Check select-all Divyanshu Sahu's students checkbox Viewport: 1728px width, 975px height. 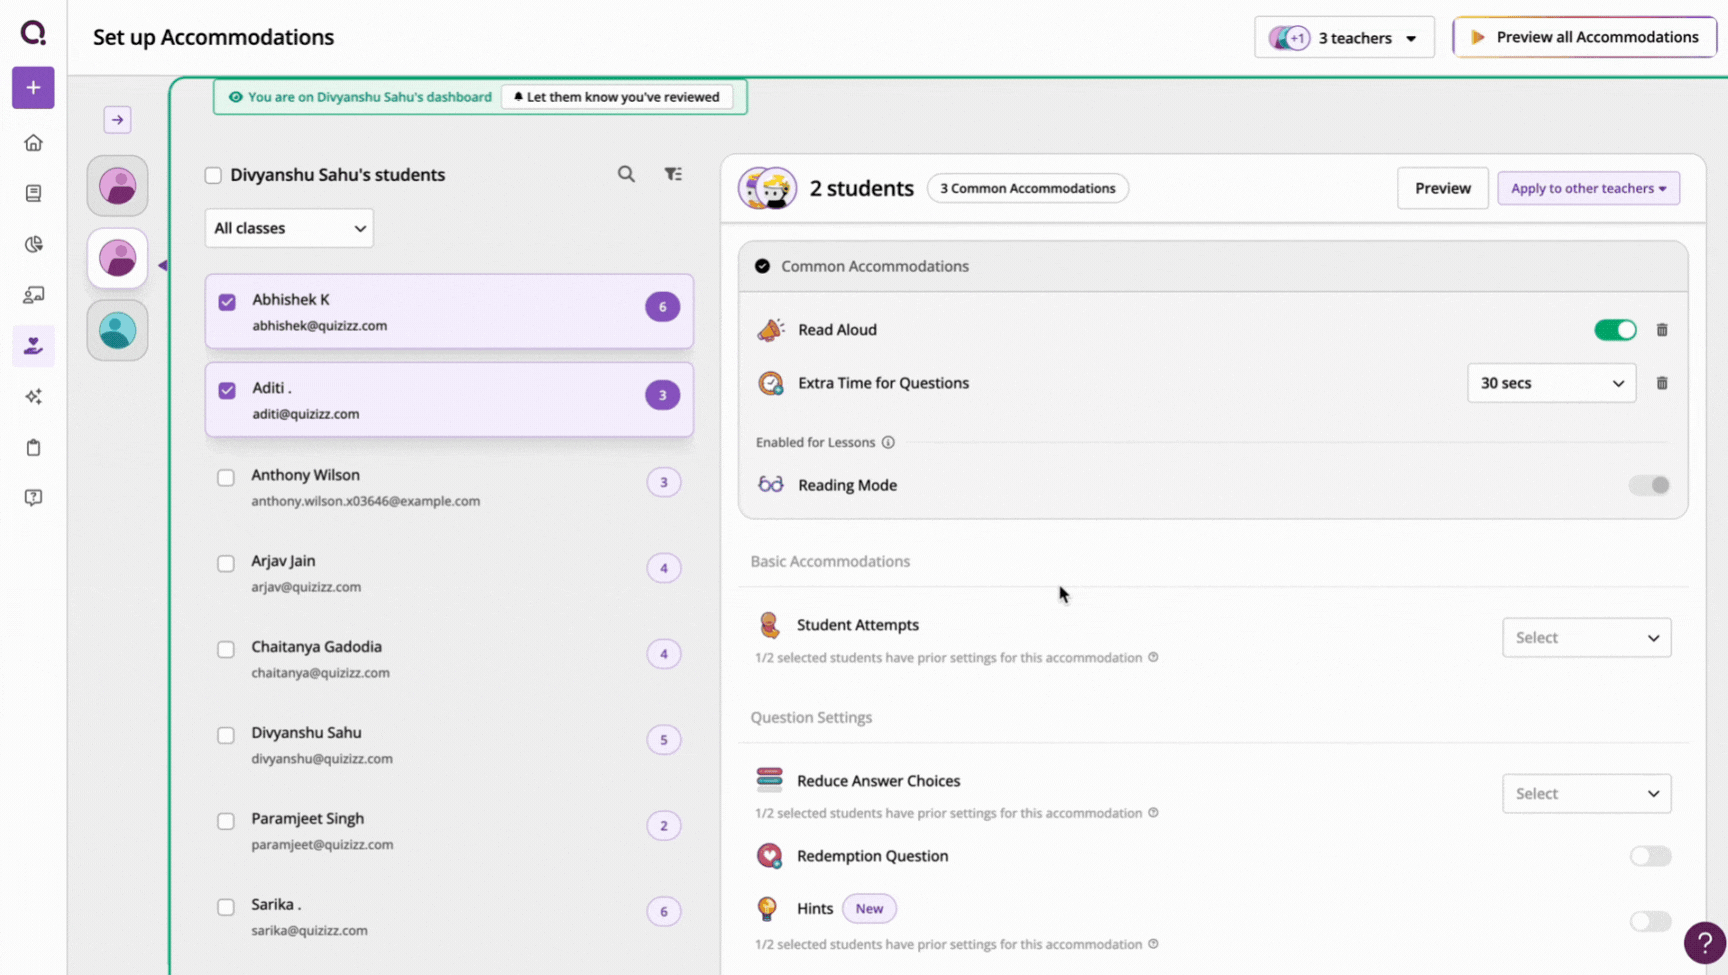[x=213, y=175]
